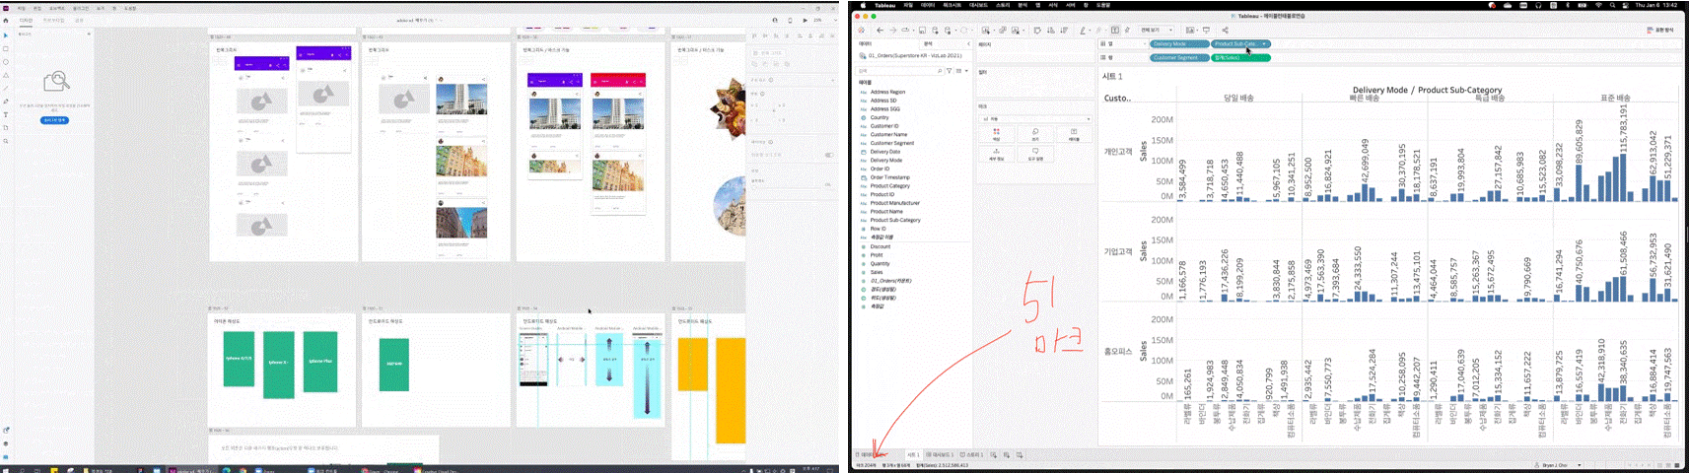The image size is (1689, 473).
Task: Click New Worksheet icon in Tableau toolbar
Action: [986, 30]
